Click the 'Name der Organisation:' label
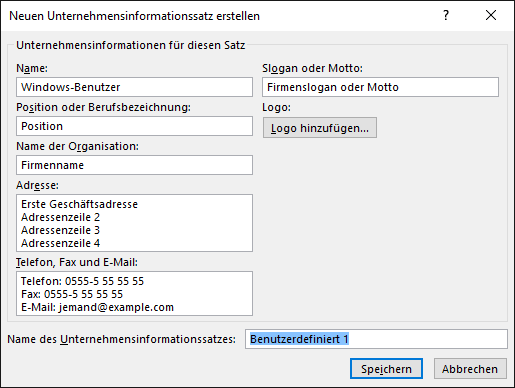Image resolution: width=515 pixels, height=388 pixels. click(x=77, y=146)
